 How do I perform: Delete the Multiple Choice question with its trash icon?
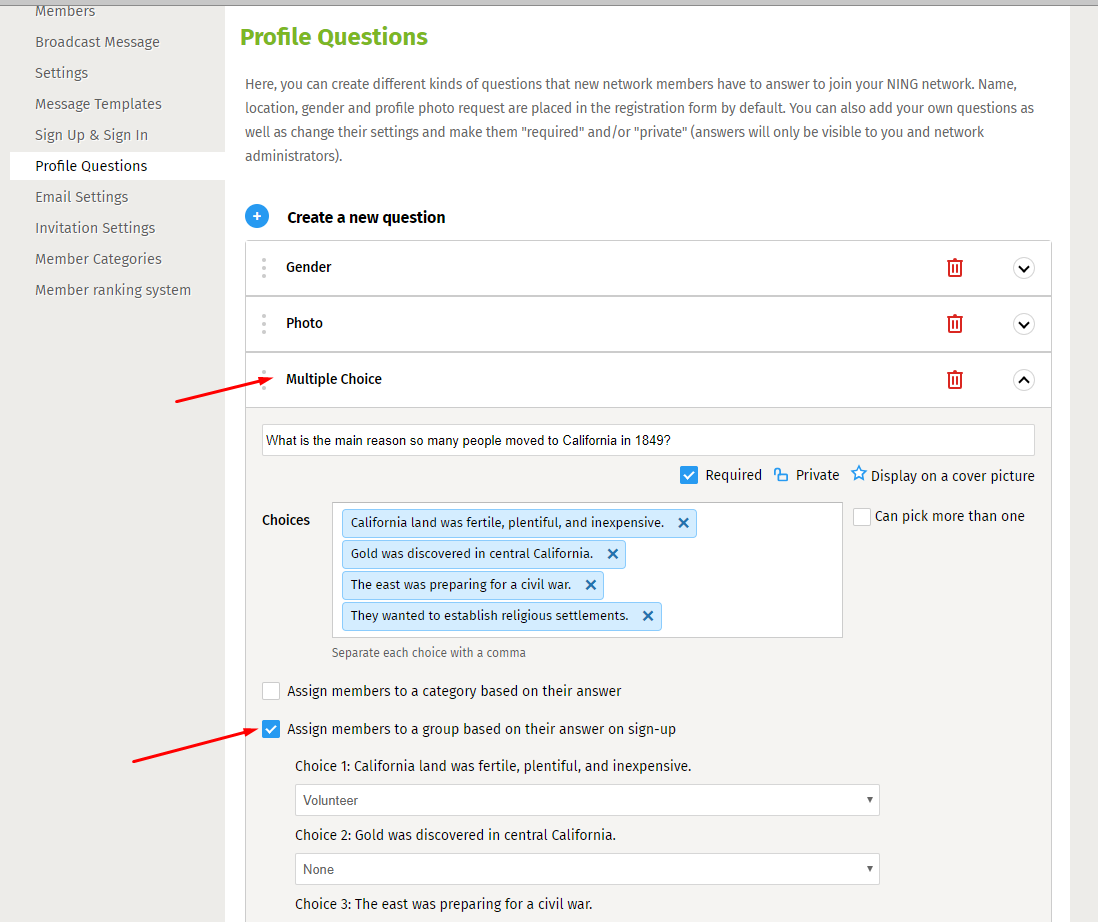[954, 379]
